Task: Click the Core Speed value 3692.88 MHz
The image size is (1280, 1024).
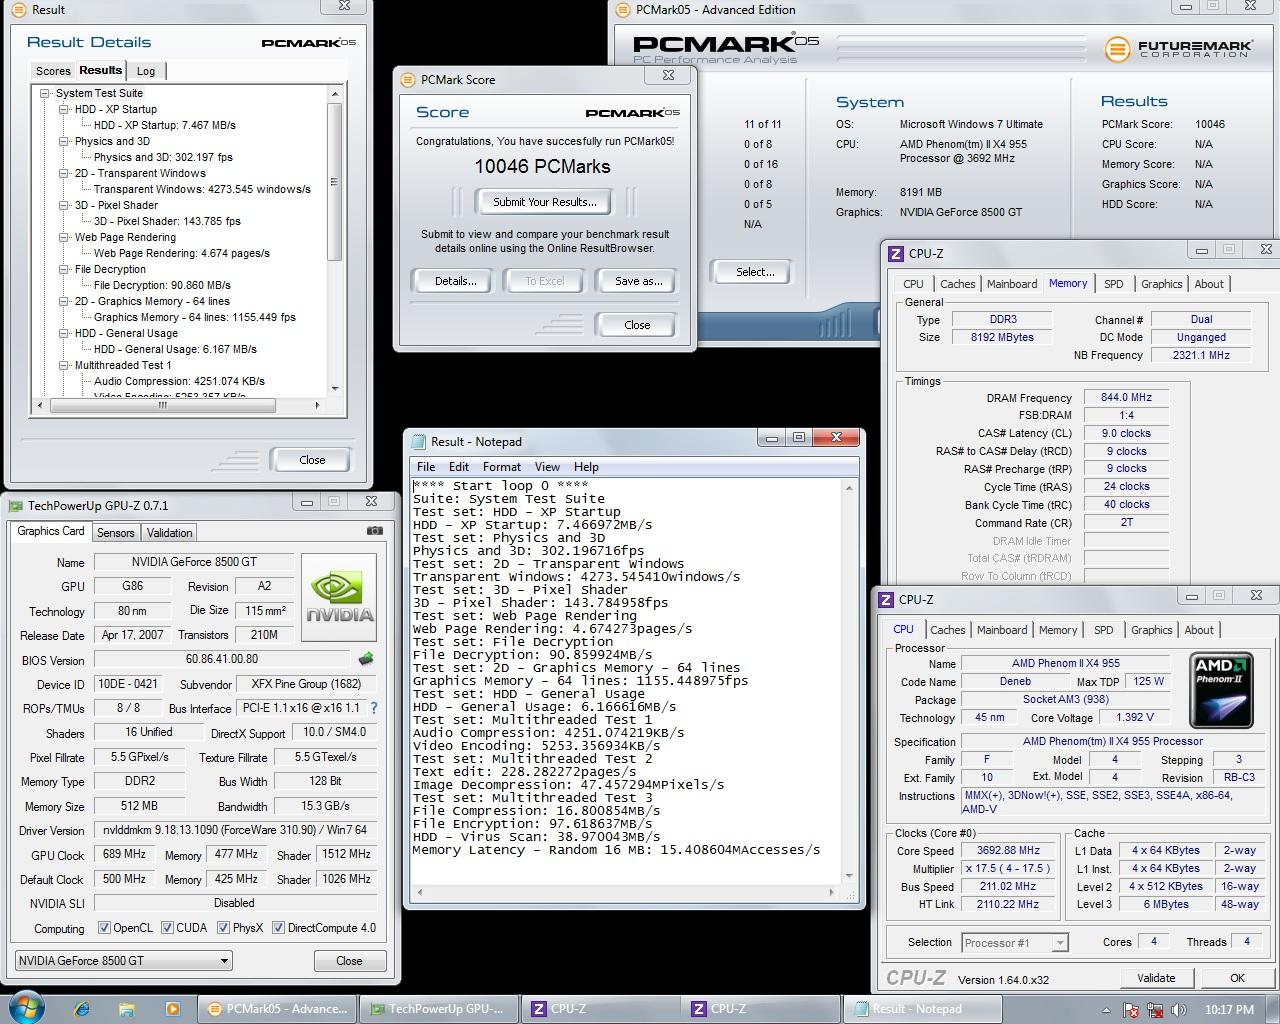Action: [1008, 850]
